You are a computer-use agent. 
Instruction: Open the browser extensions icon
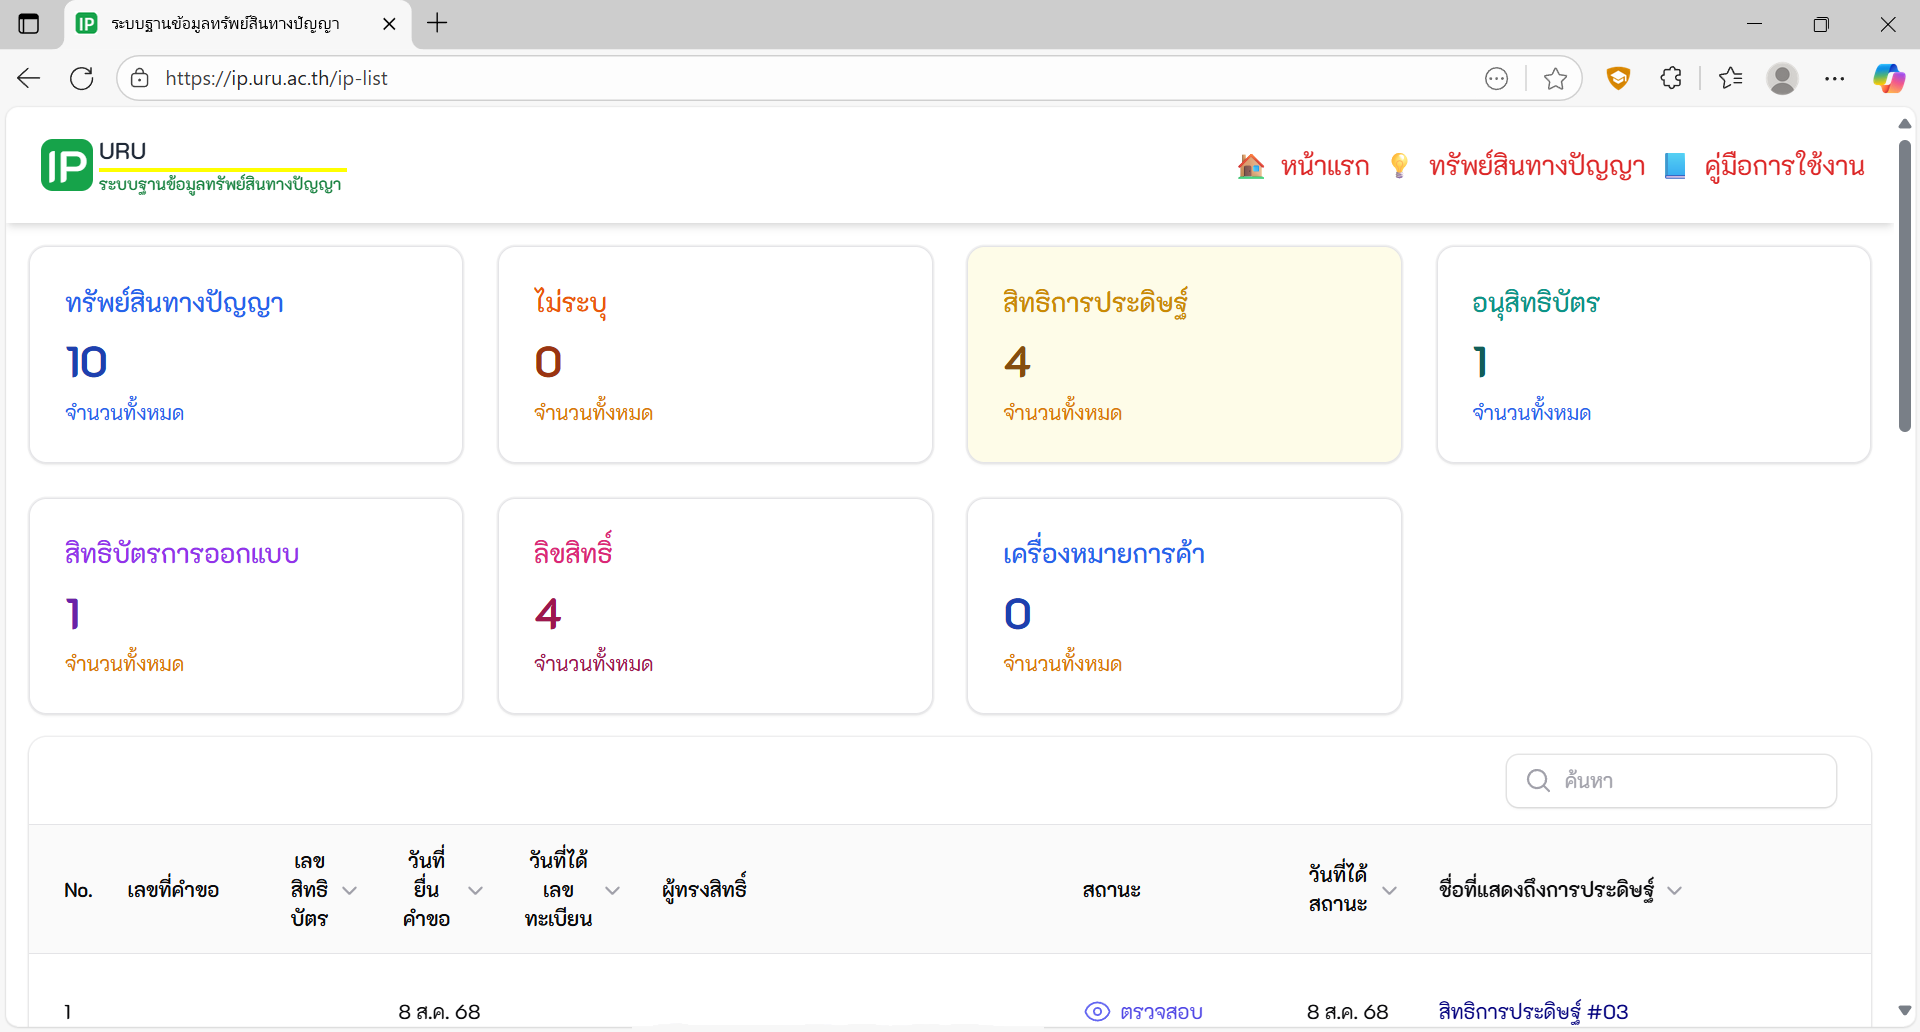pos(1670,78)
